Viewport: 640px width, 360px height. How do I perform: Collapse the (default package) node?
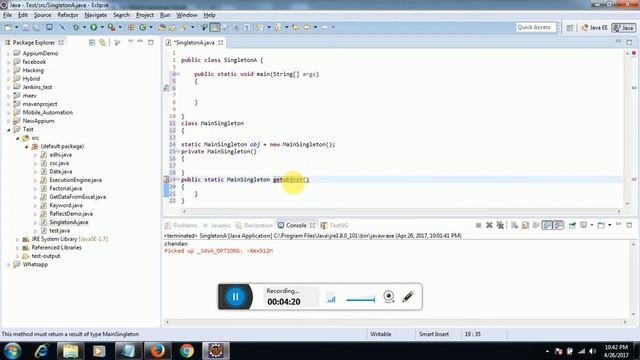(x=27, y=146)
